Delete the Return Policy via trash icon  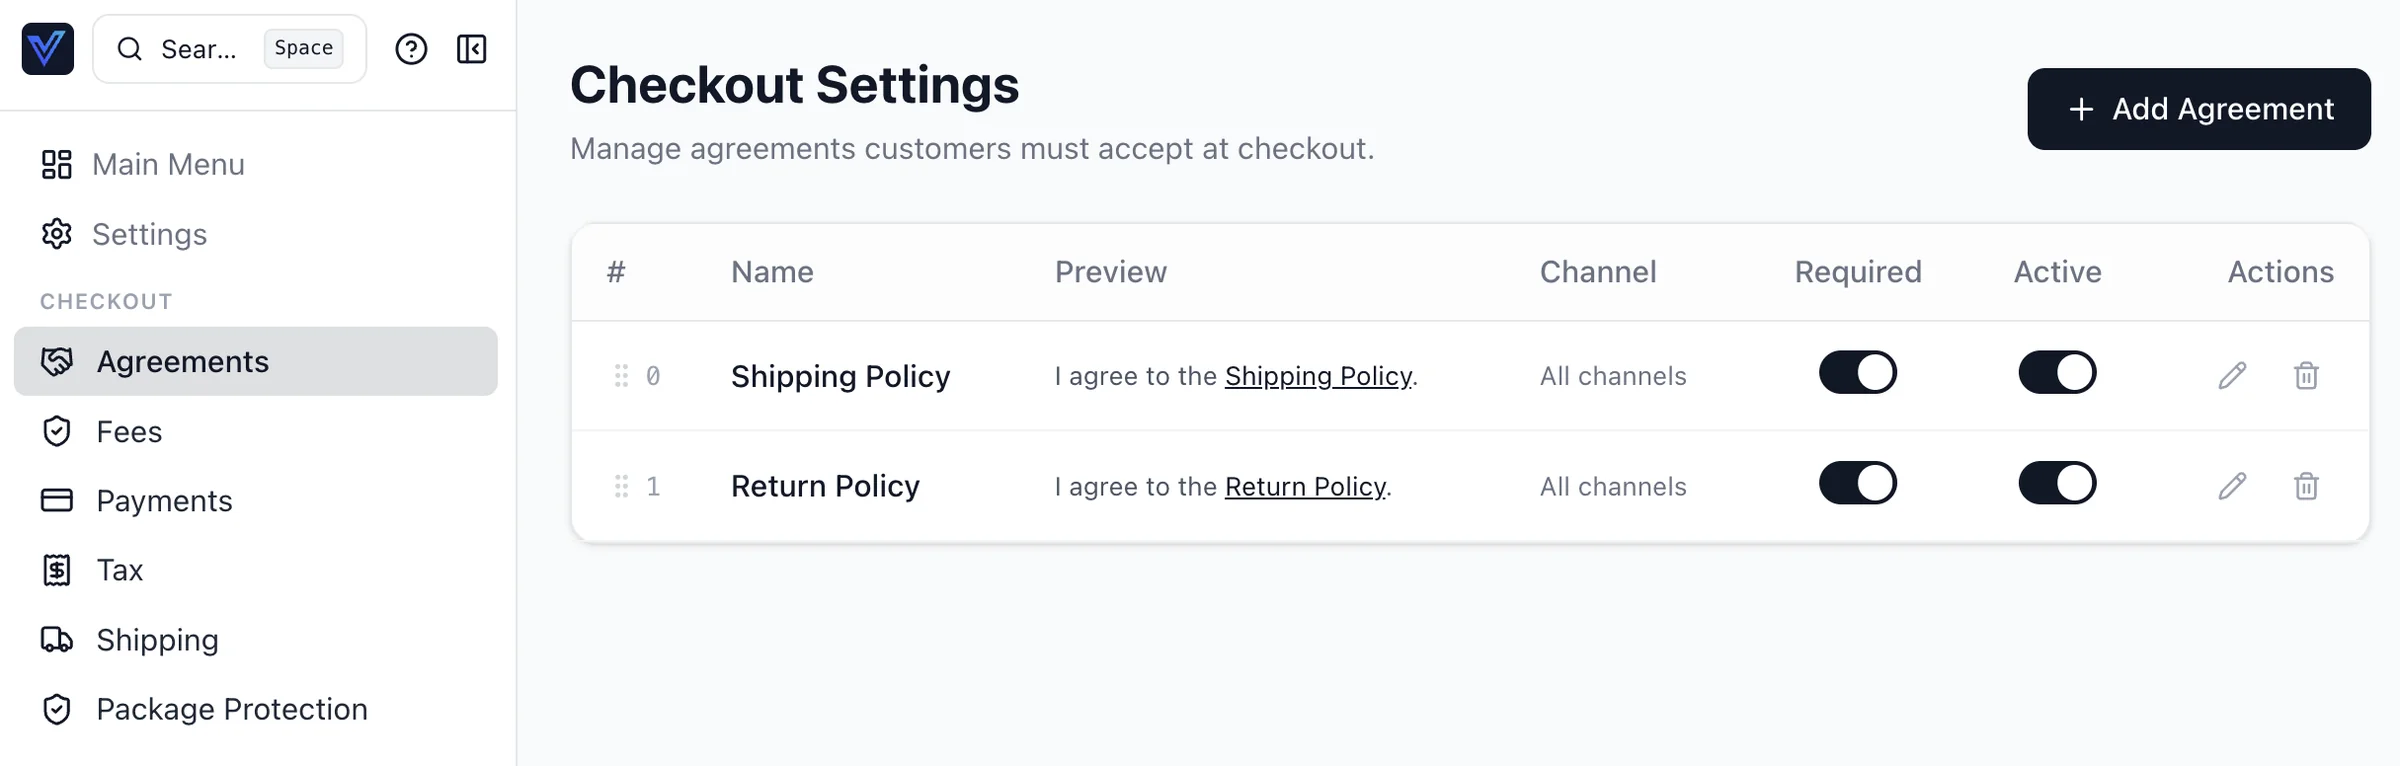point(2307,486)
